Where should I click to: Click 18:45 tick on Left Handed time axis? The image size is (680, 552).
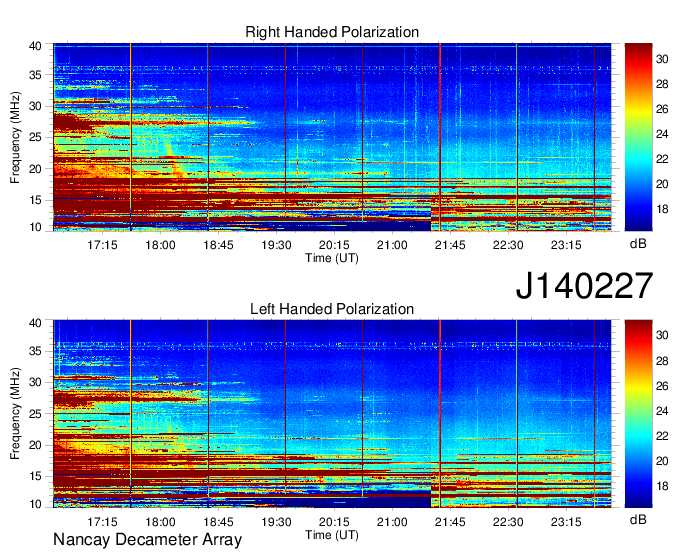(219, 522)
